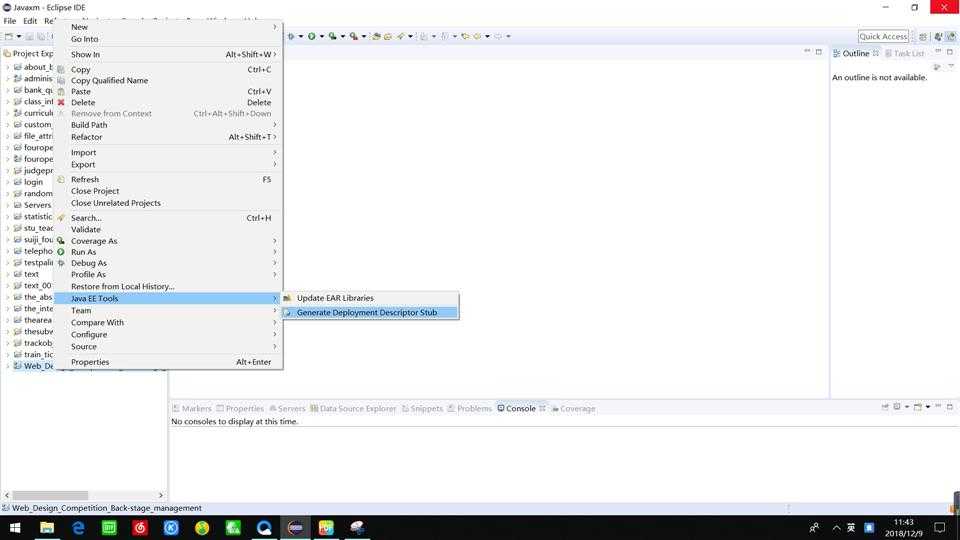
Task: Click the External Tools toolbar icon
Action: tap(353, 36)
